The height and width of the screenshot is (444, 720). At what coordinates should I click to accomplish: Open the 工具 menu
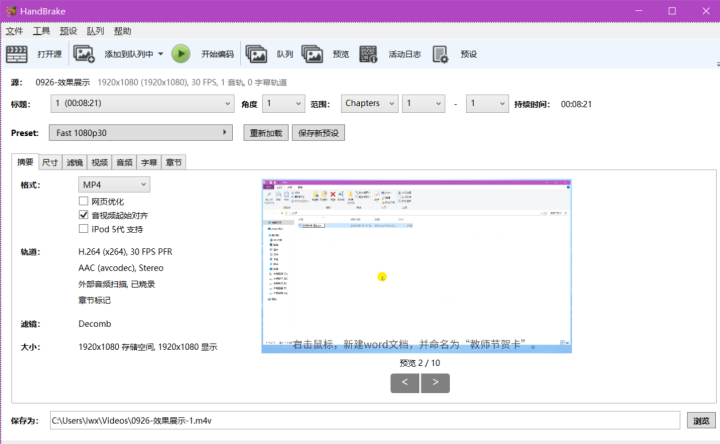41,31
